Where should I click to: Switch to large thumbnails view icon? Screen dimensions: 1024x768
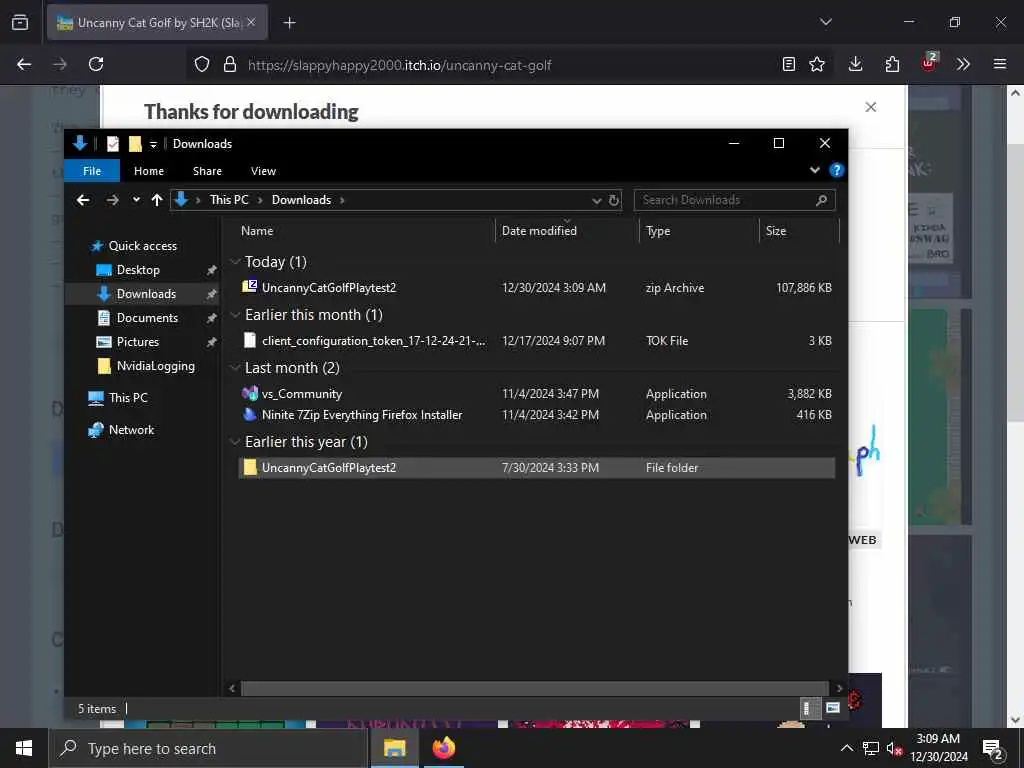click(x=833, y=708)
